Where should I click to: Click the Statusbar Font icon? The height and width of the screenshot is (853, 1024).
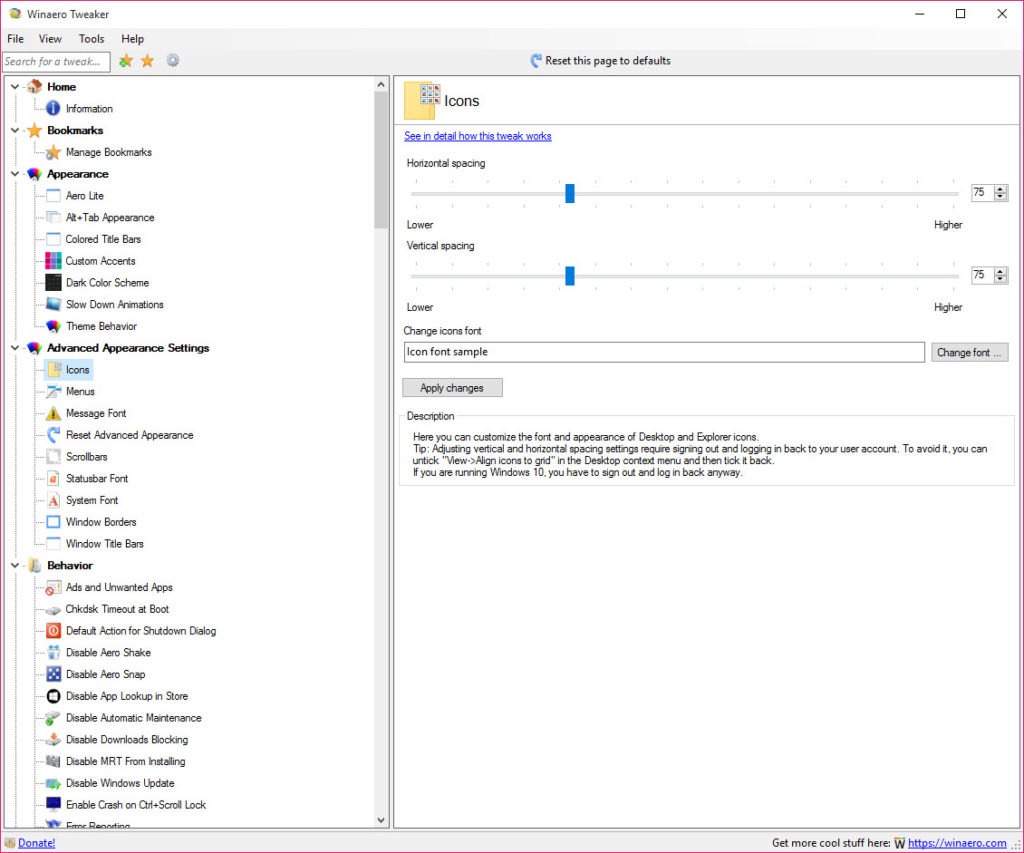[53, 479]
